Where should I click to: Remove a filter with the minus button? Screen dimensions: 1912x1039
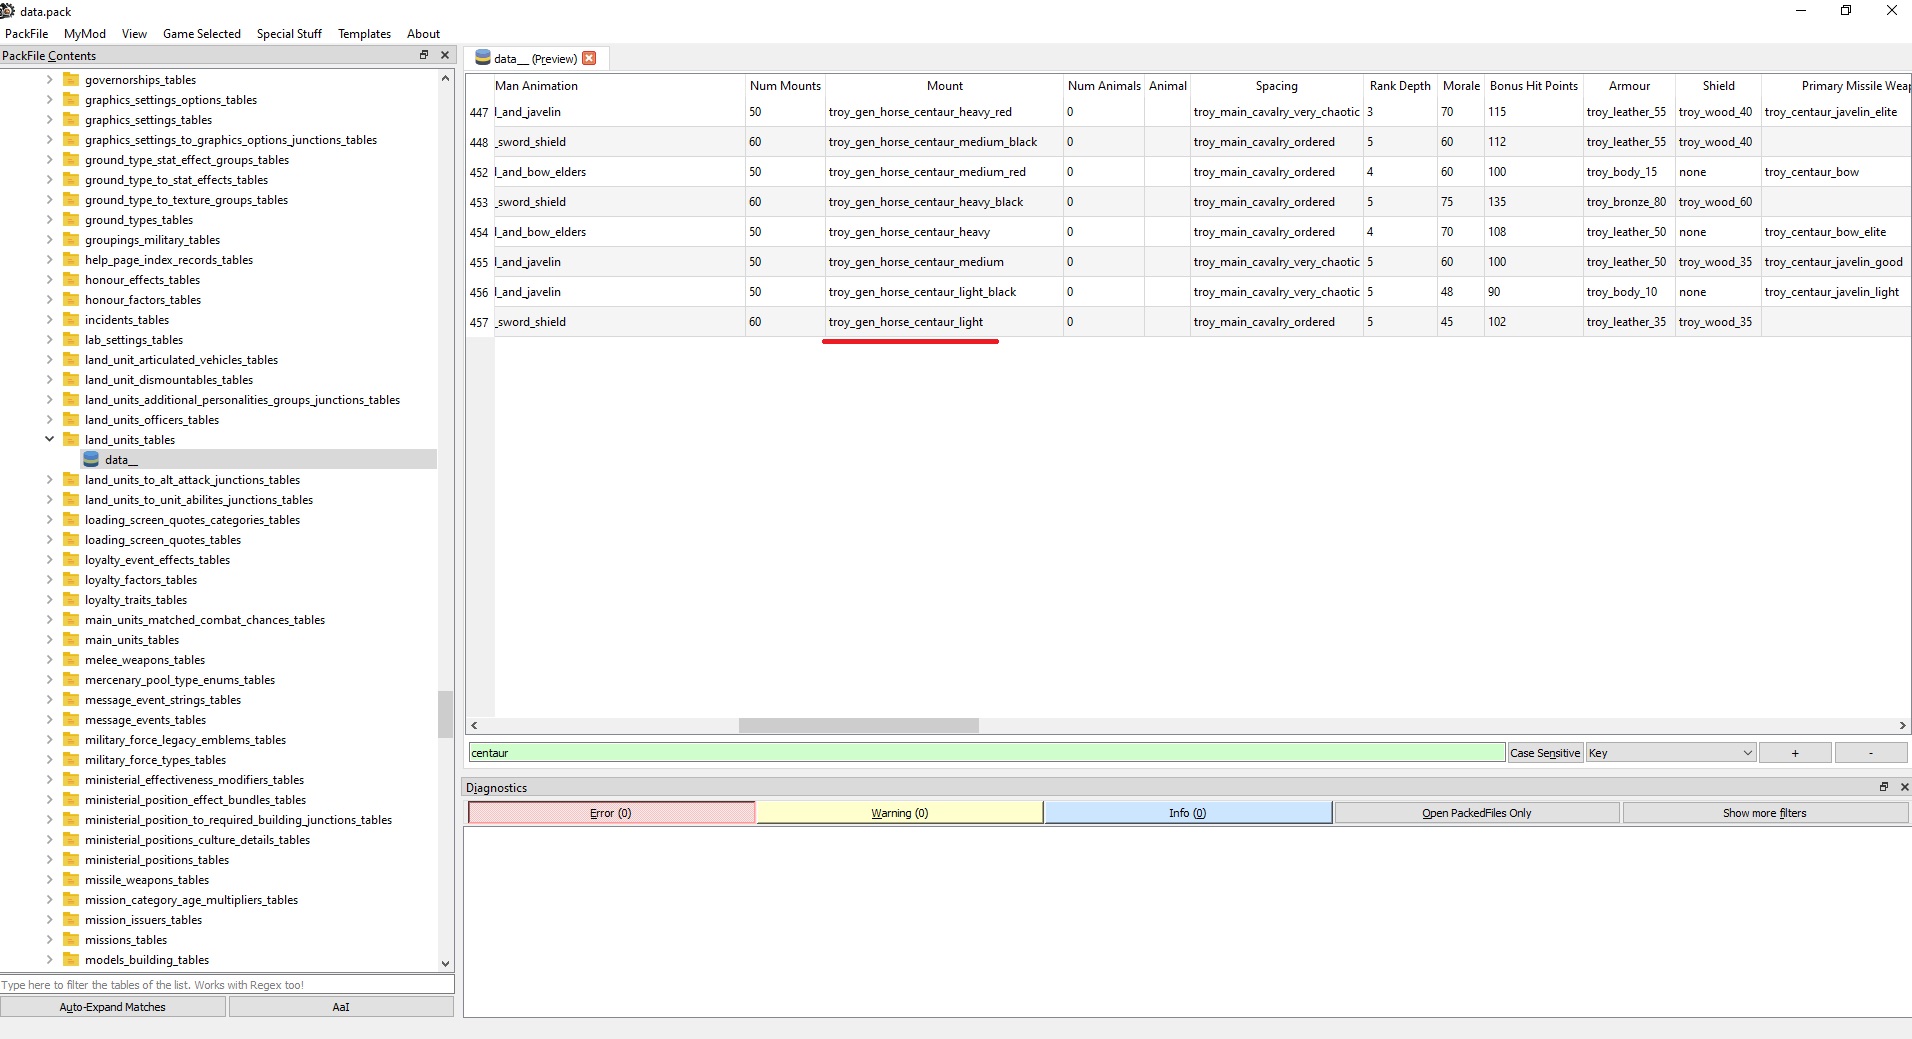pyautogui.click(x=1871, y=753)
